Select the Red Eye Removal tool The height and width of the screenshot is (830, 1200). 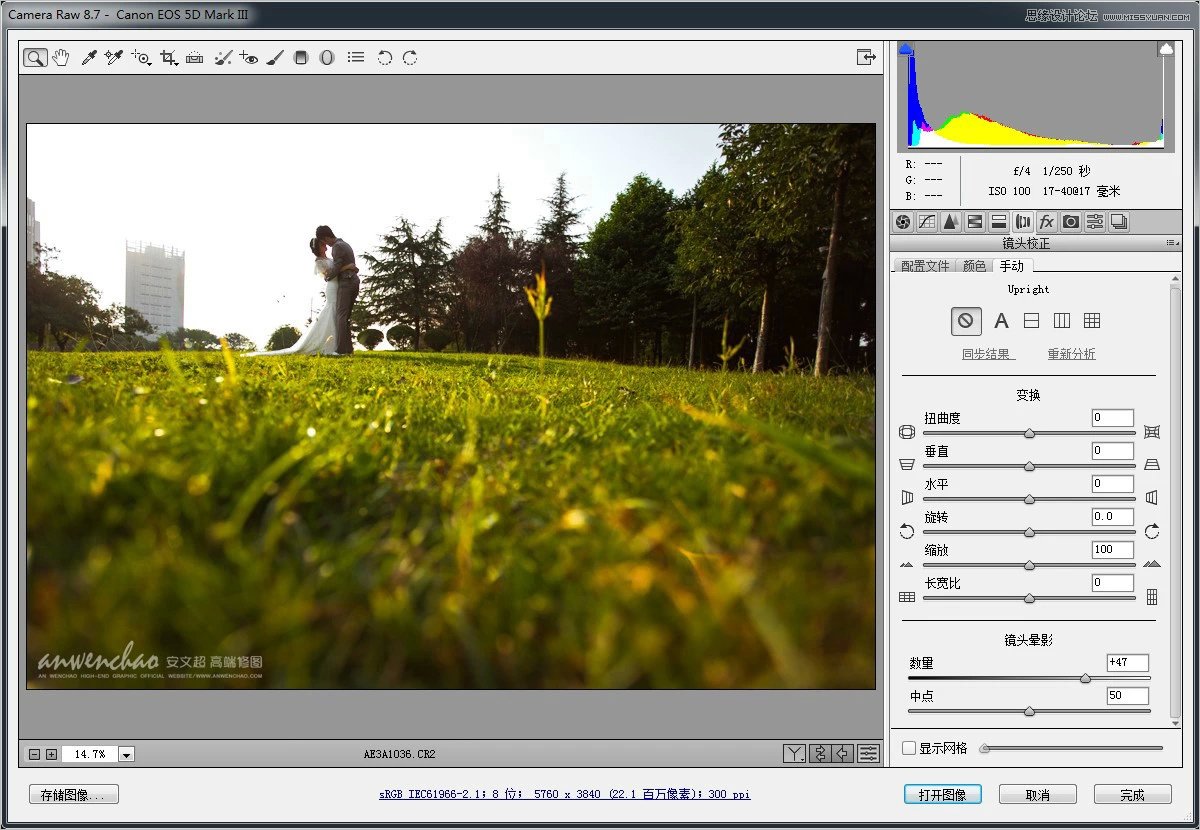[249, 58]
